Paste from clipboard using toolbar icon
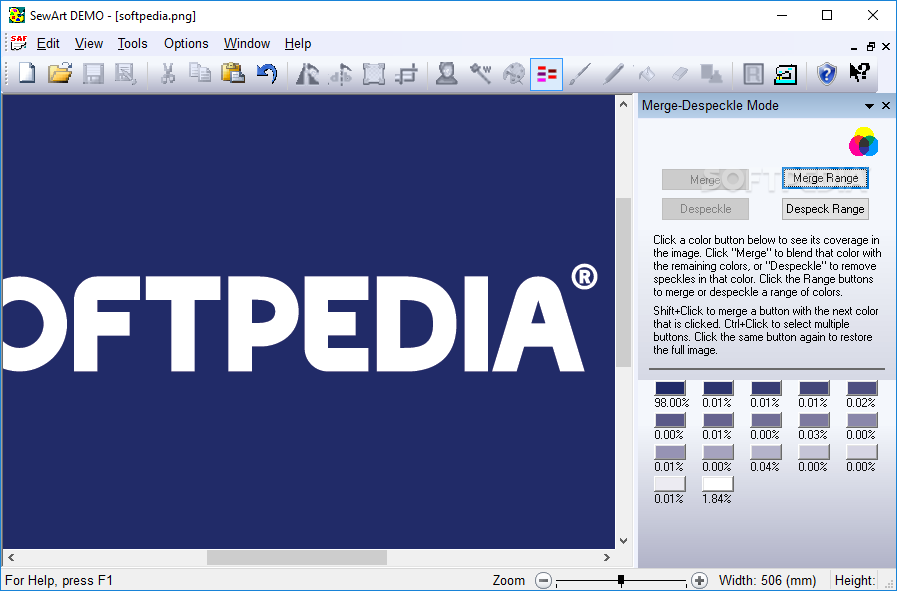The image size is (897, 591). pos(233,74)
